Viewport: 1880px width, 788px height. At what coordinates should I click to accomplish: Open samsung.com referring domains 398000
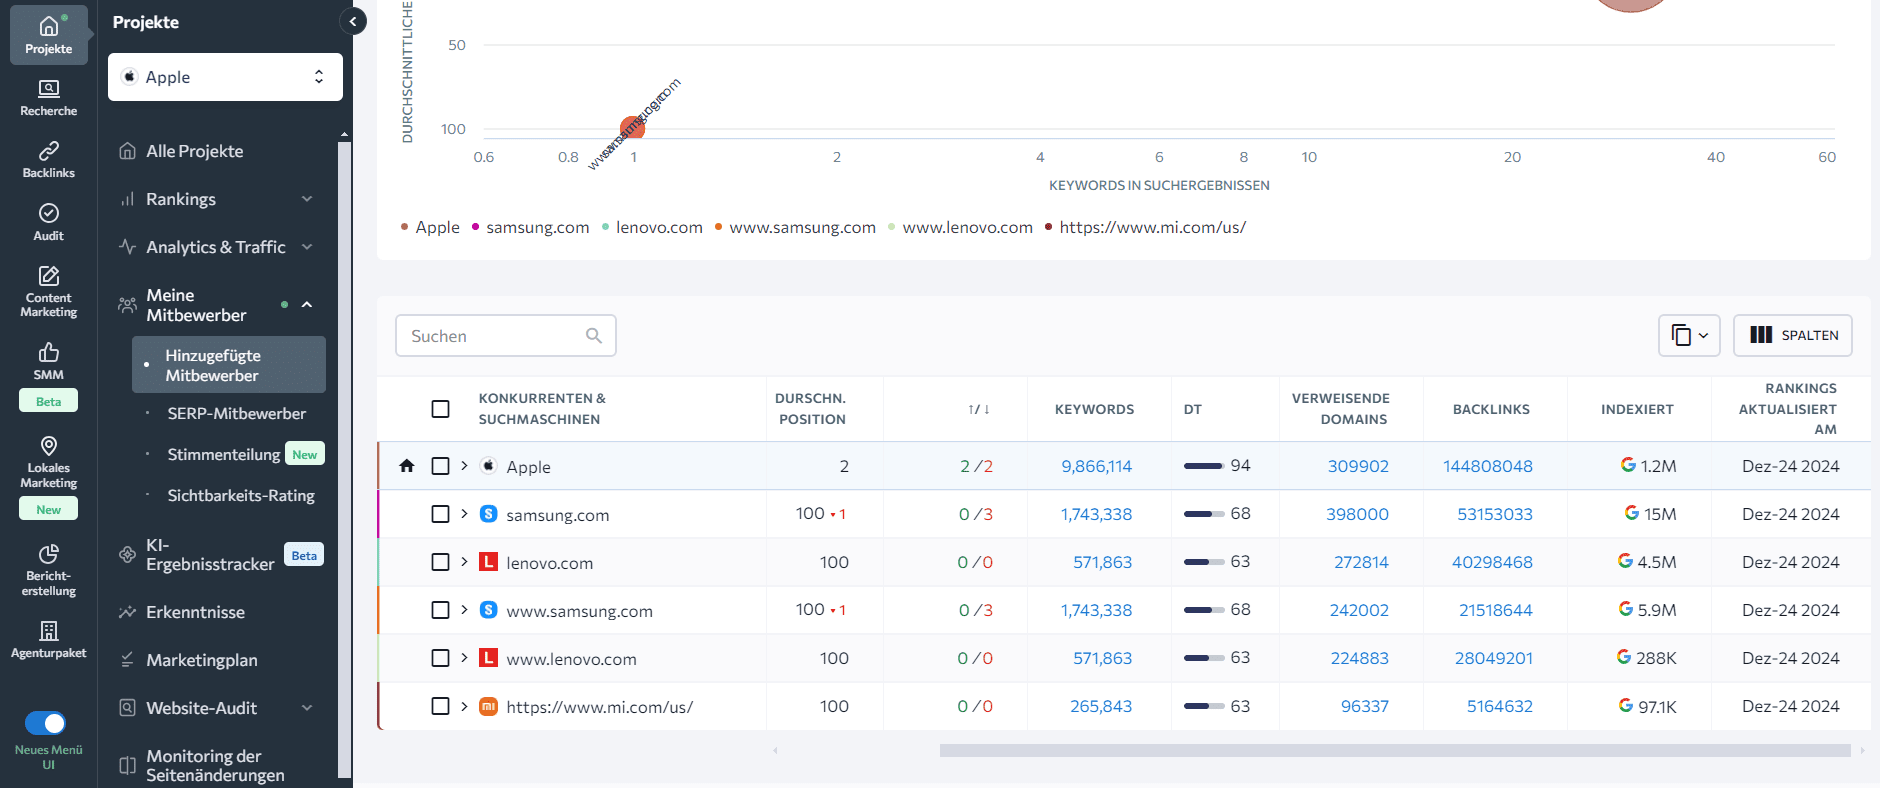click(1357, 514)
